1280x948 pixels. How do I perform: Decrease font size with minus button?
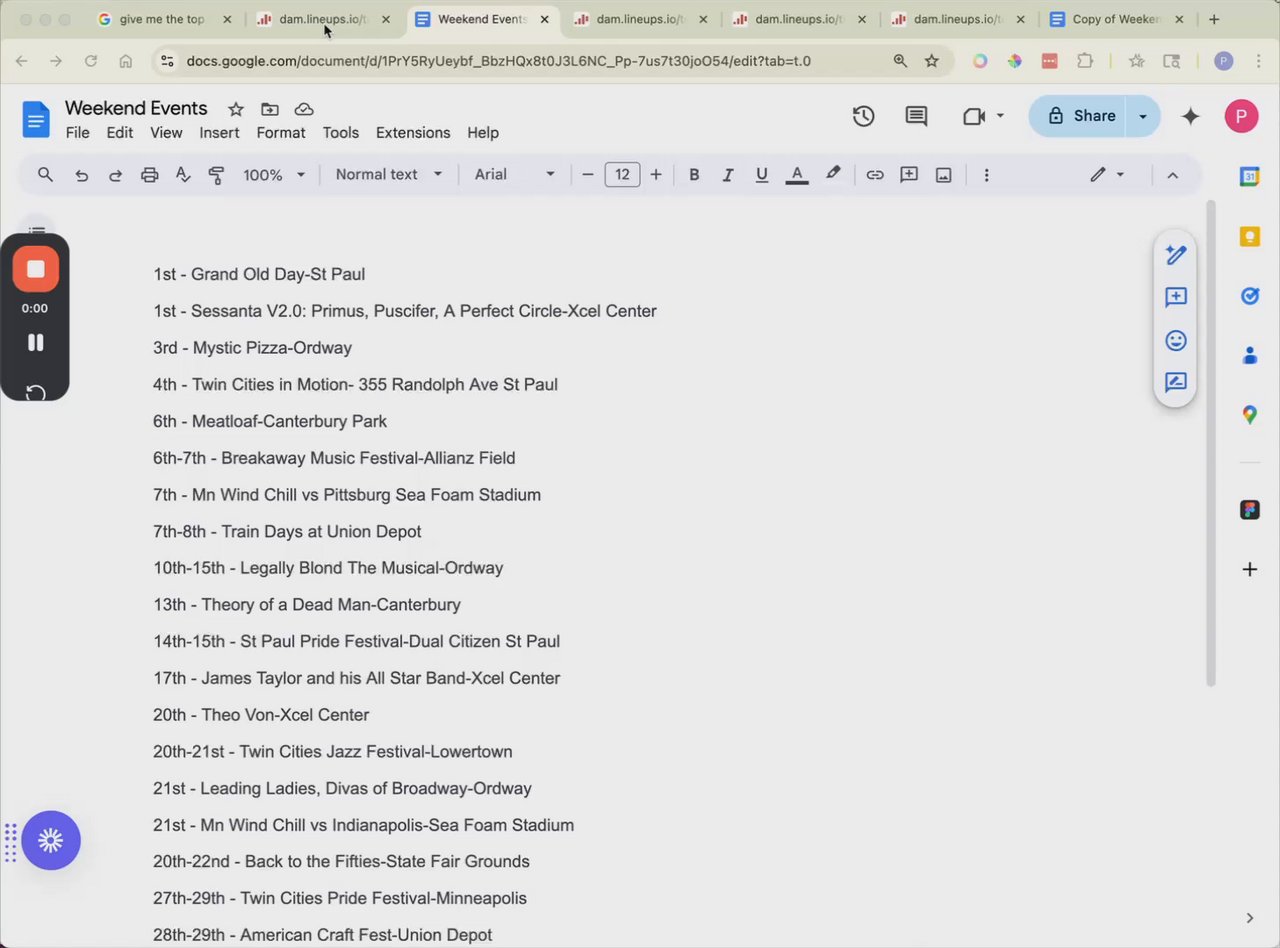click(x=588, y=175)
